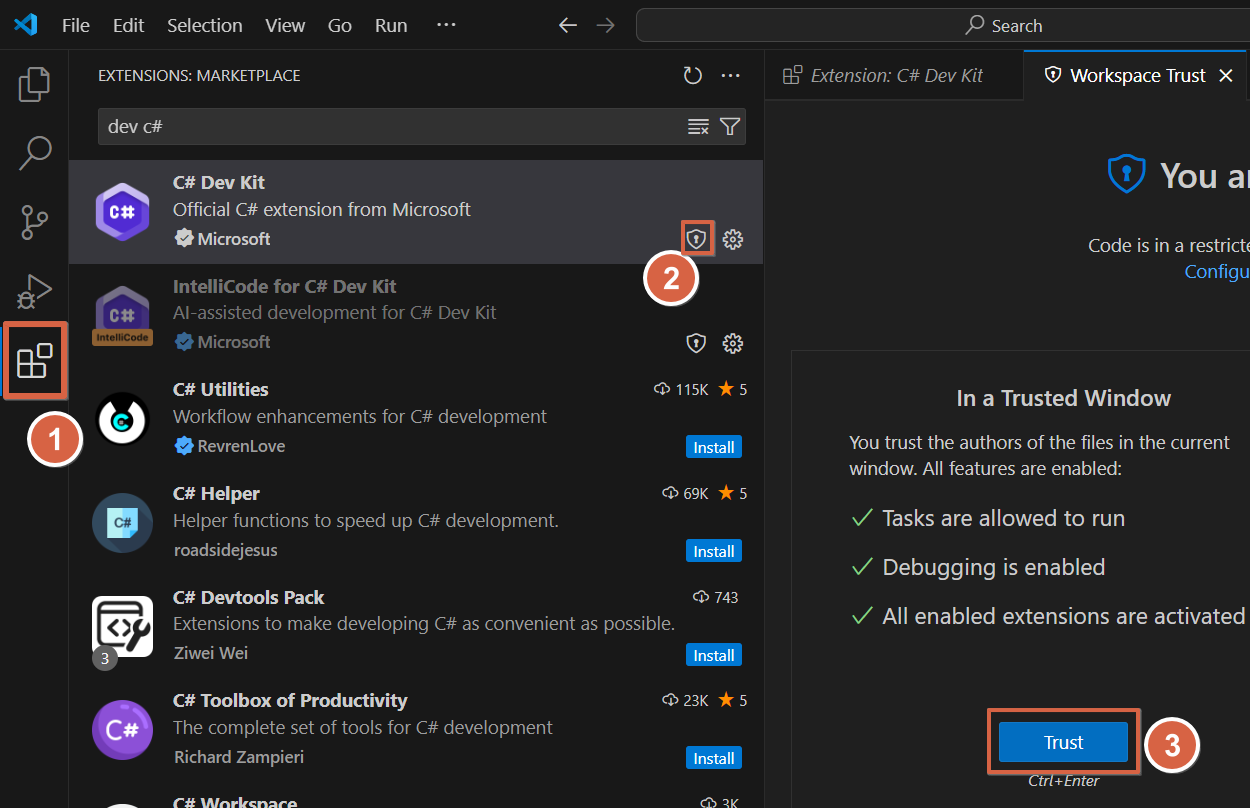
Task: Click the roadsidejesus publisher name
Action: [x=225, y=550]
